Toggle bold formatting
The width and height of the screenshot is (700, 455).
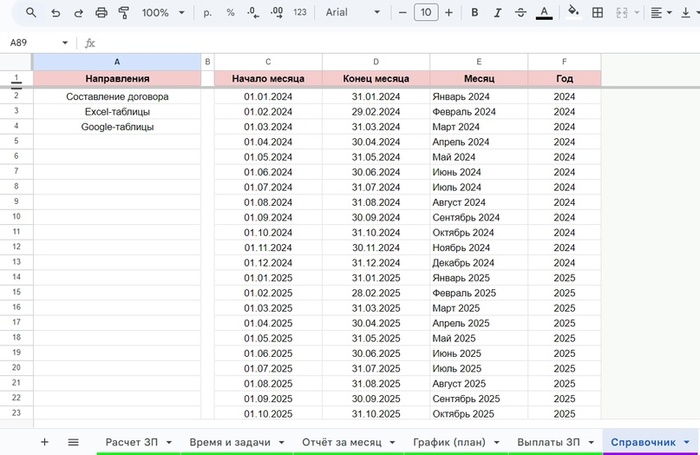click(474, 13)
